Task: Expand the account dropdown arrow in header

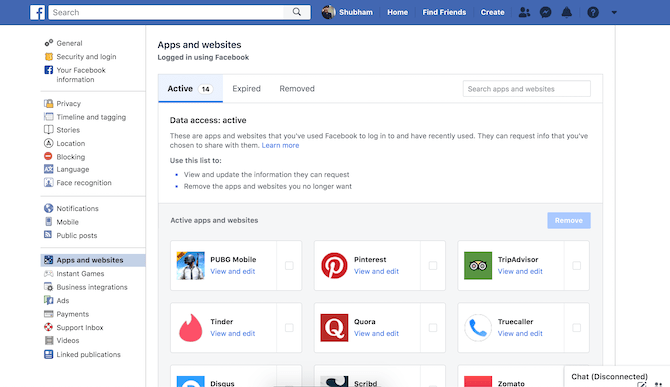Action: coord(614,12)
